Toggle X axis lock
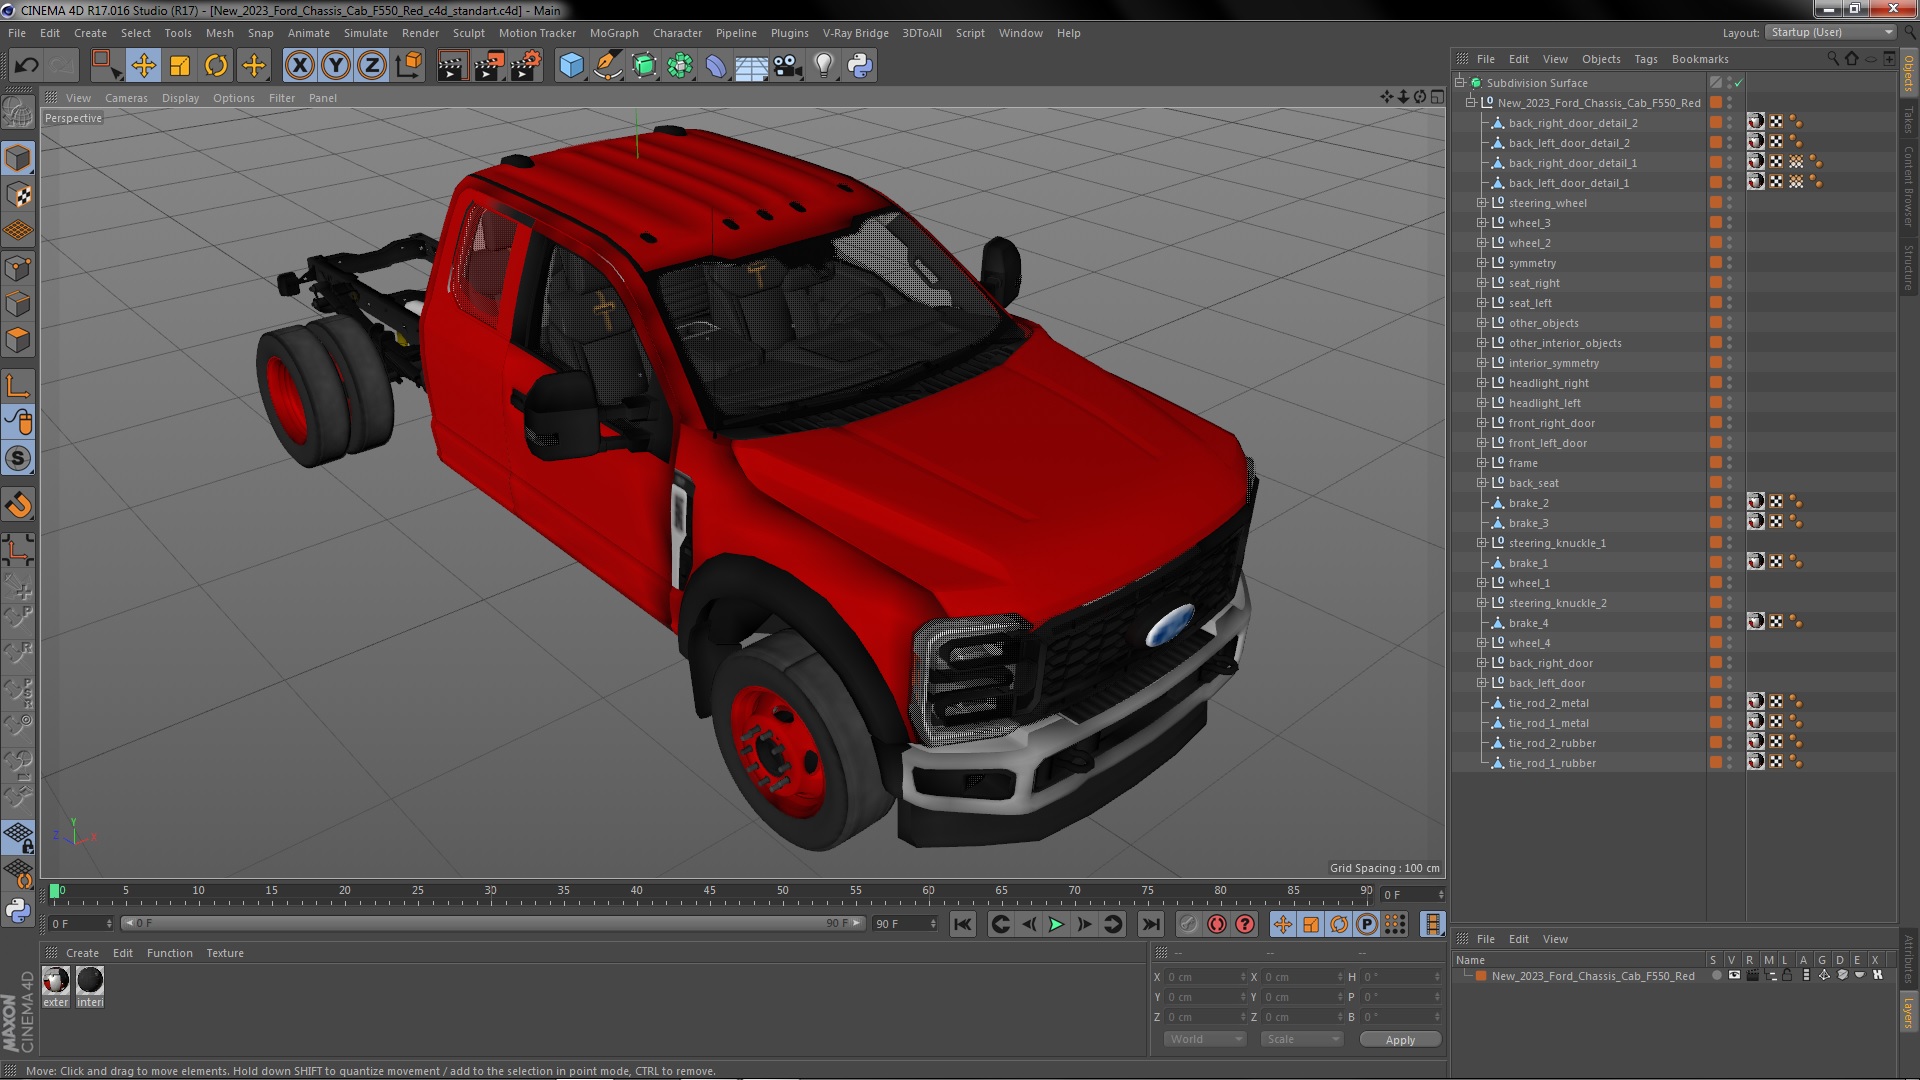Viewport: 1920px width, 1080px height. click(299, 66)
